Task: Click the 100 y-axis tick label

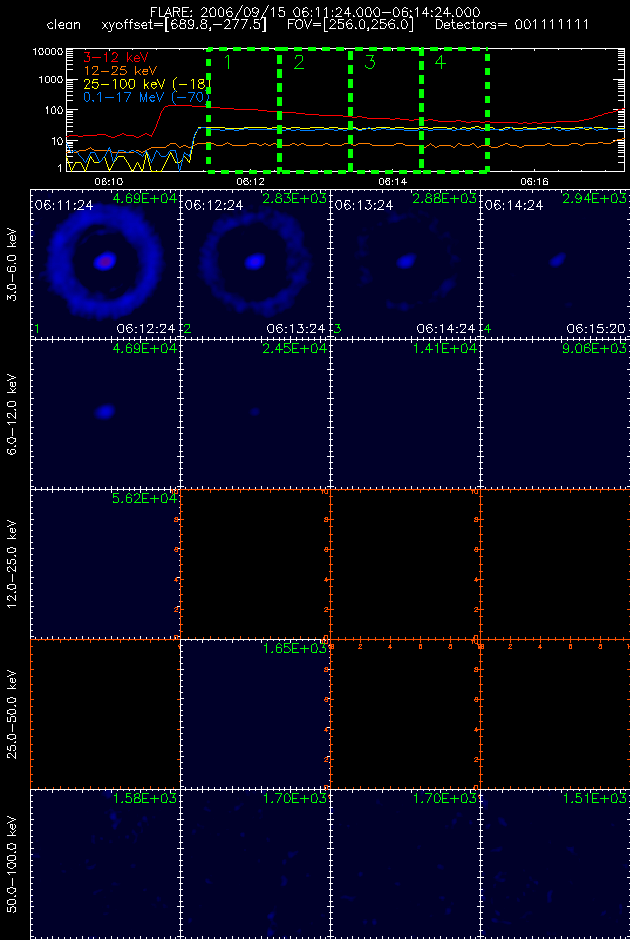Action: (55, 110)
